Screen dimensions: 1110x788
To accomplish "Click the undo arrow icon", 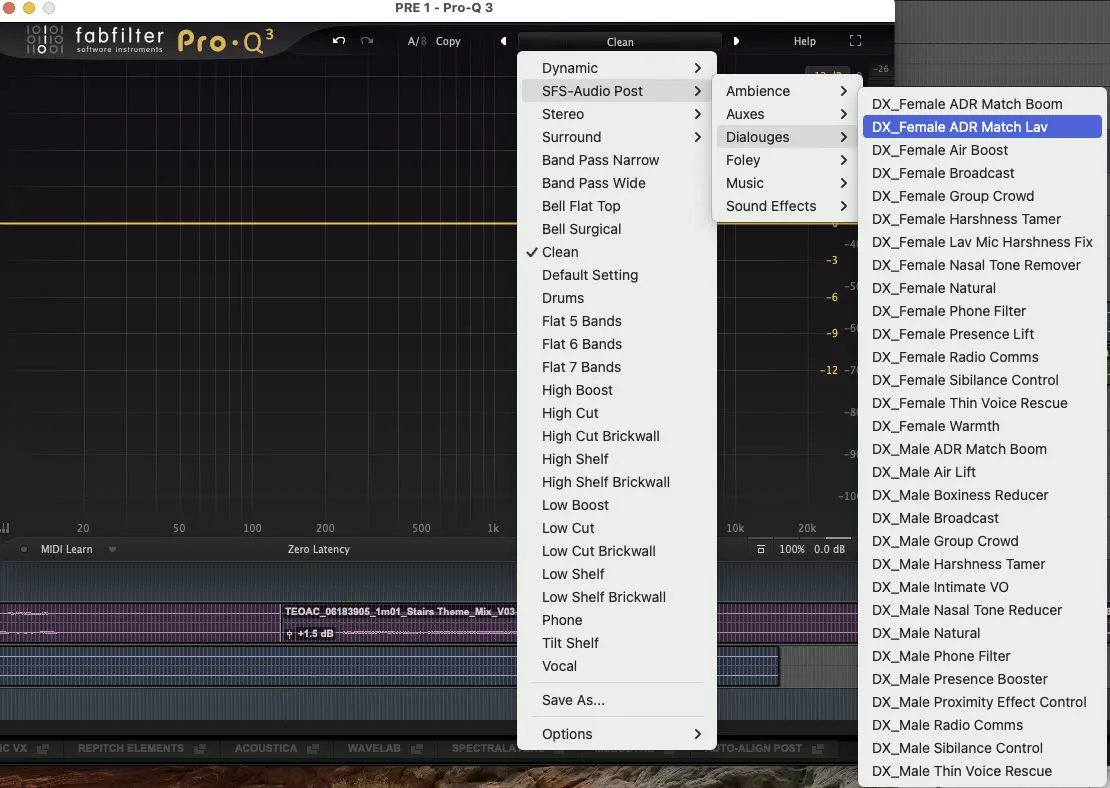I will coord(339,40).
